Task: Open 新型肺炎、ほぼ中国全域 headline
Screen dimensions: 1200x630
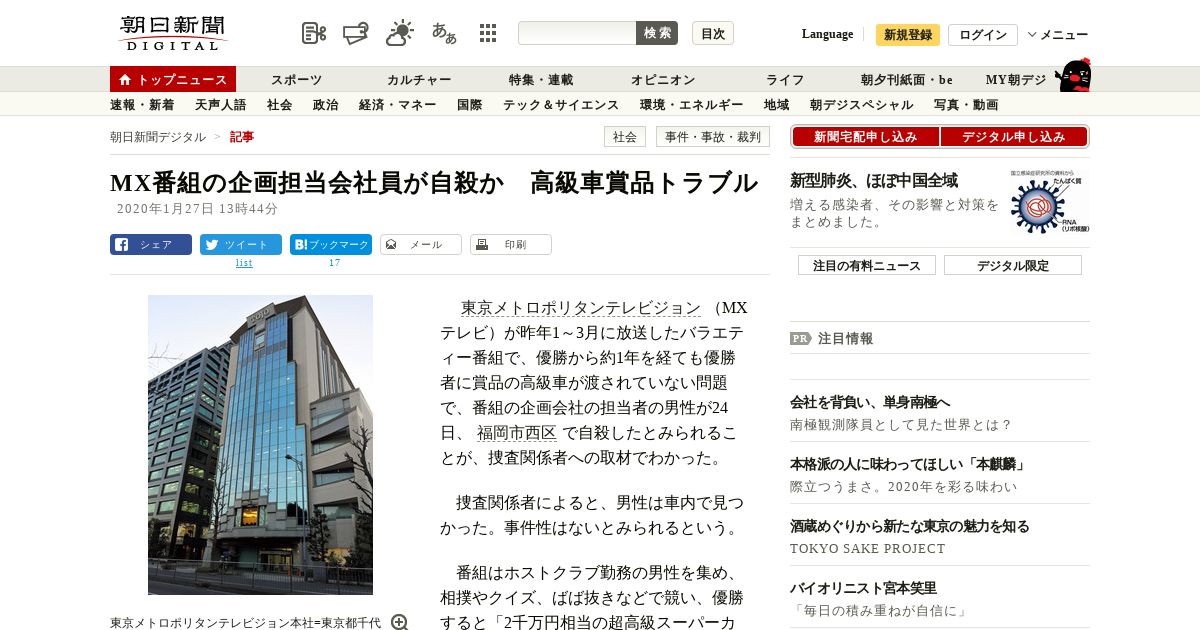Action: pyautogui.click(x=874, y=181)
